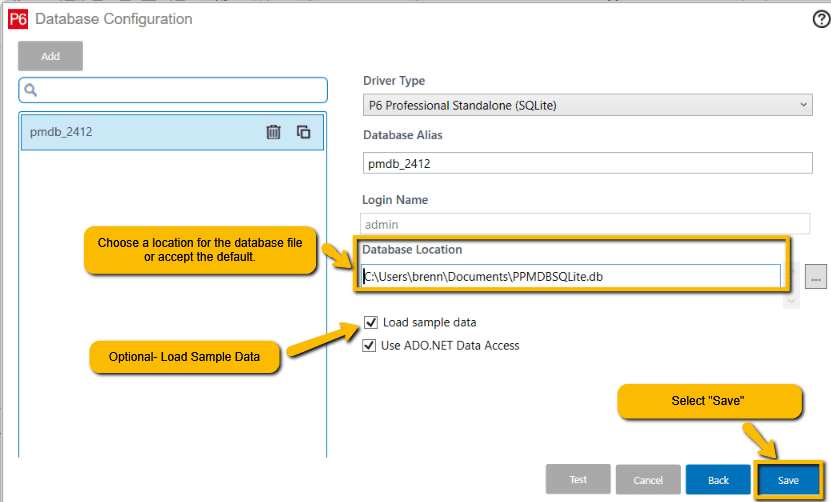Click the database search box

[180, 90]
